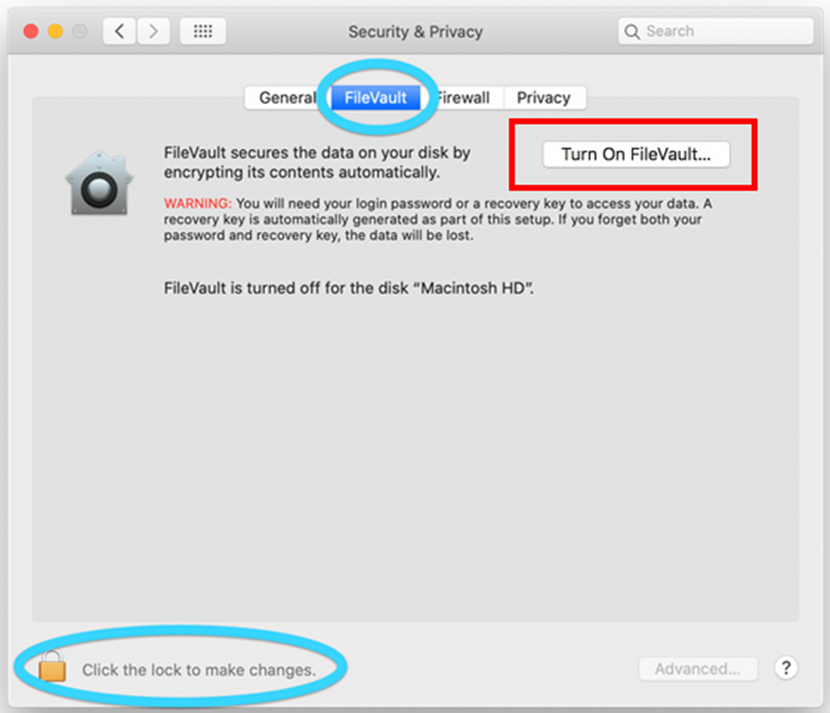
Task: Click the red WARNING label text
Action: click(197, 203)
